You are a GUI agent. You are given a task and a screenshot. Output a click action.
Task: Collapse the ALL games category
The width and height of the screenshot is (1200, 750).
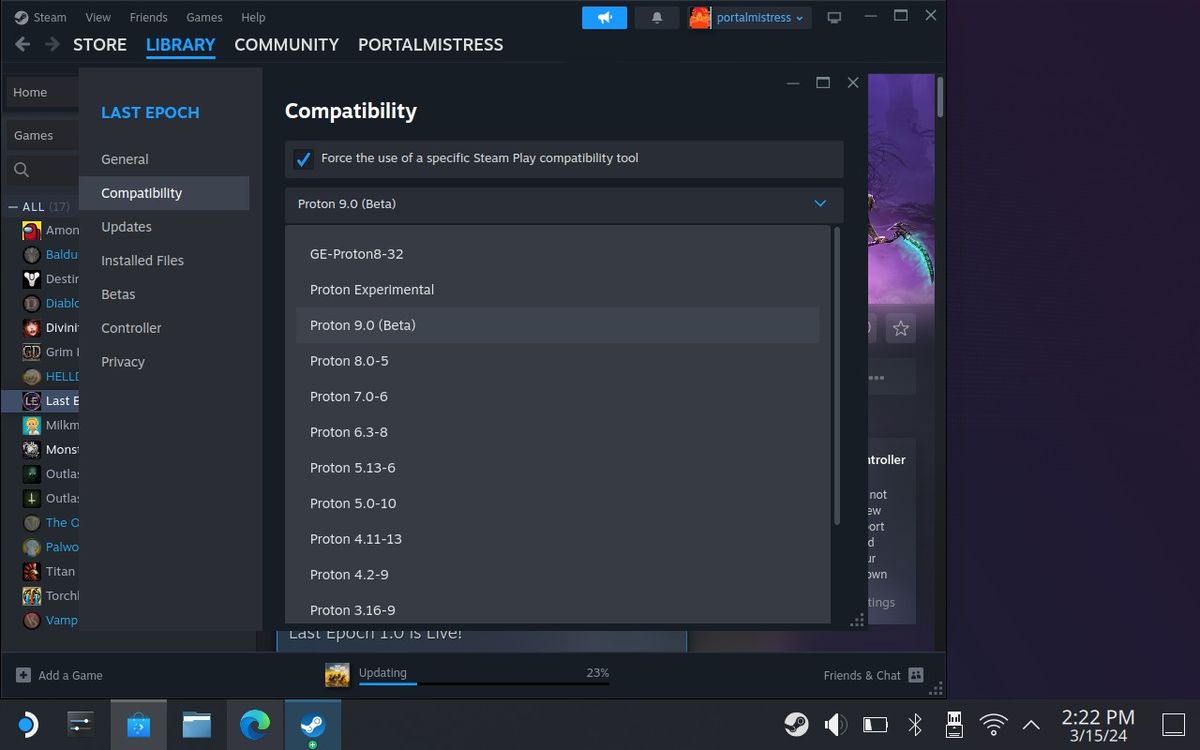point(13,207)
